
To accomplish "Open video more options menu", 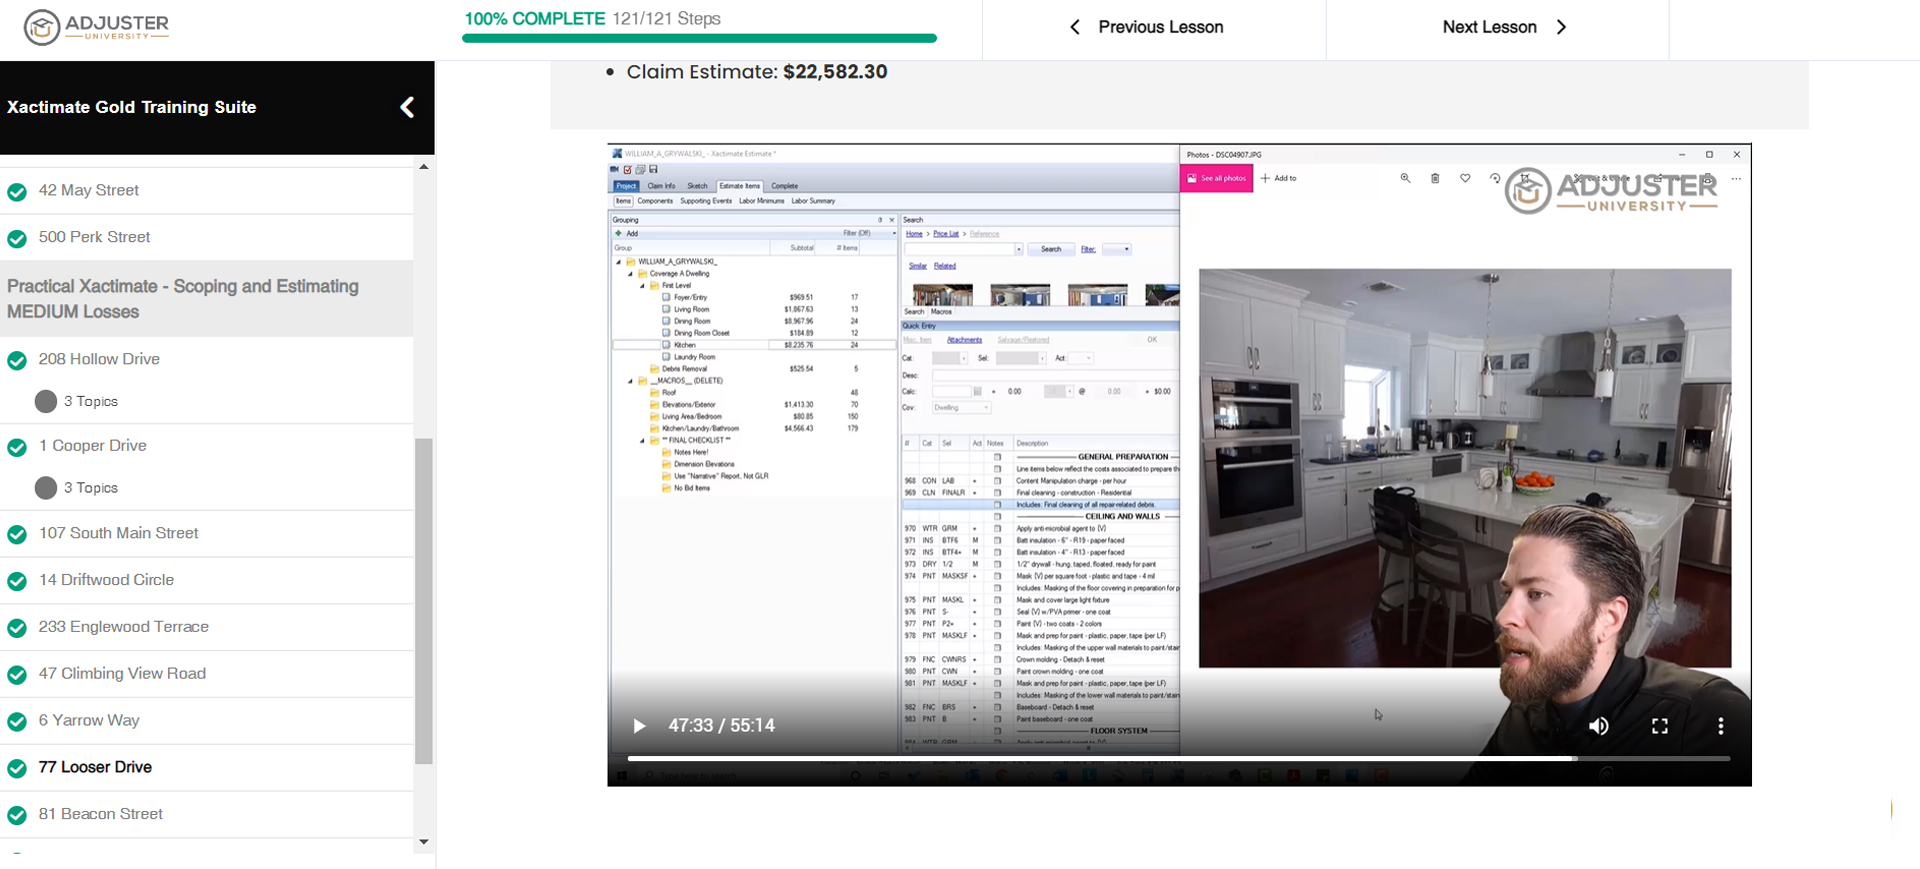I will coord(1720,726).
